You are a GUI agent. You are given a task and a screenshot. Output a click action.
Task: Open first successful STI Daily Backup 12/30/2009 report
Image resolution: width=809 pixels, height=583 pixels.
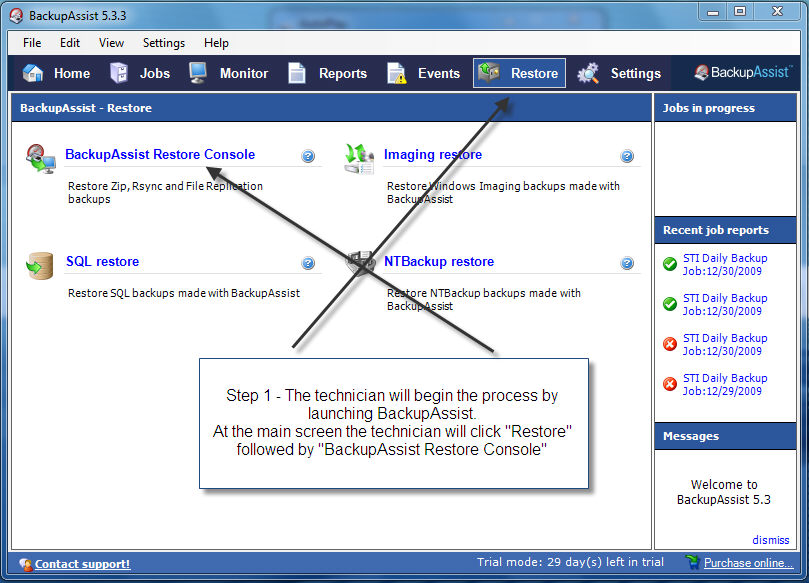725,265
